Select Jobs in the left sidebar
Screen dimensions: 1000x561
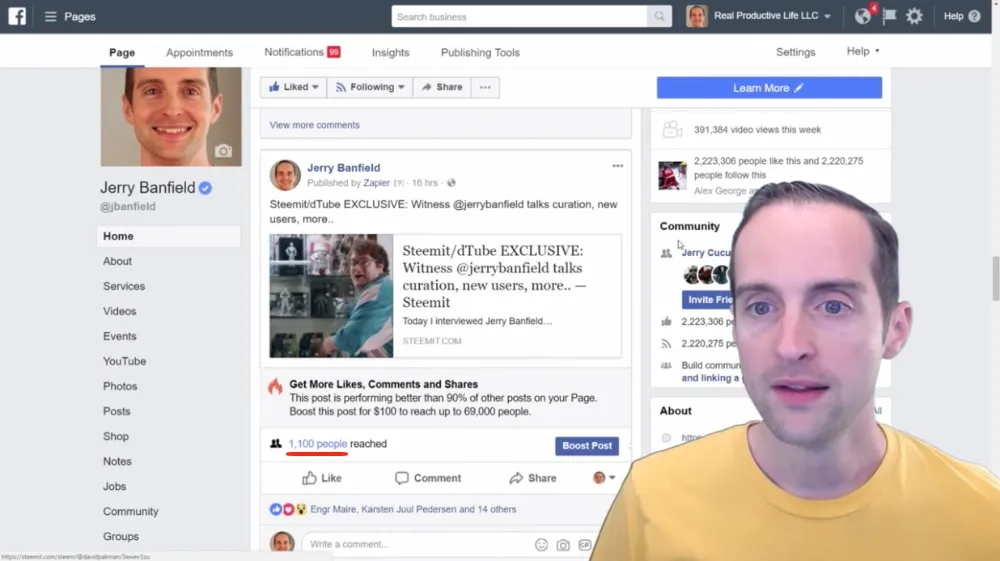point(114,486)
